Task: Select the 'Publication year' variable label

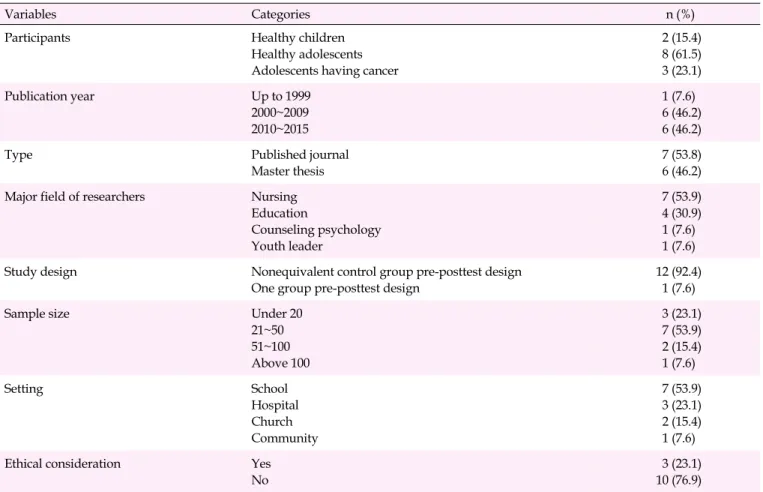Action: point(49,96)
